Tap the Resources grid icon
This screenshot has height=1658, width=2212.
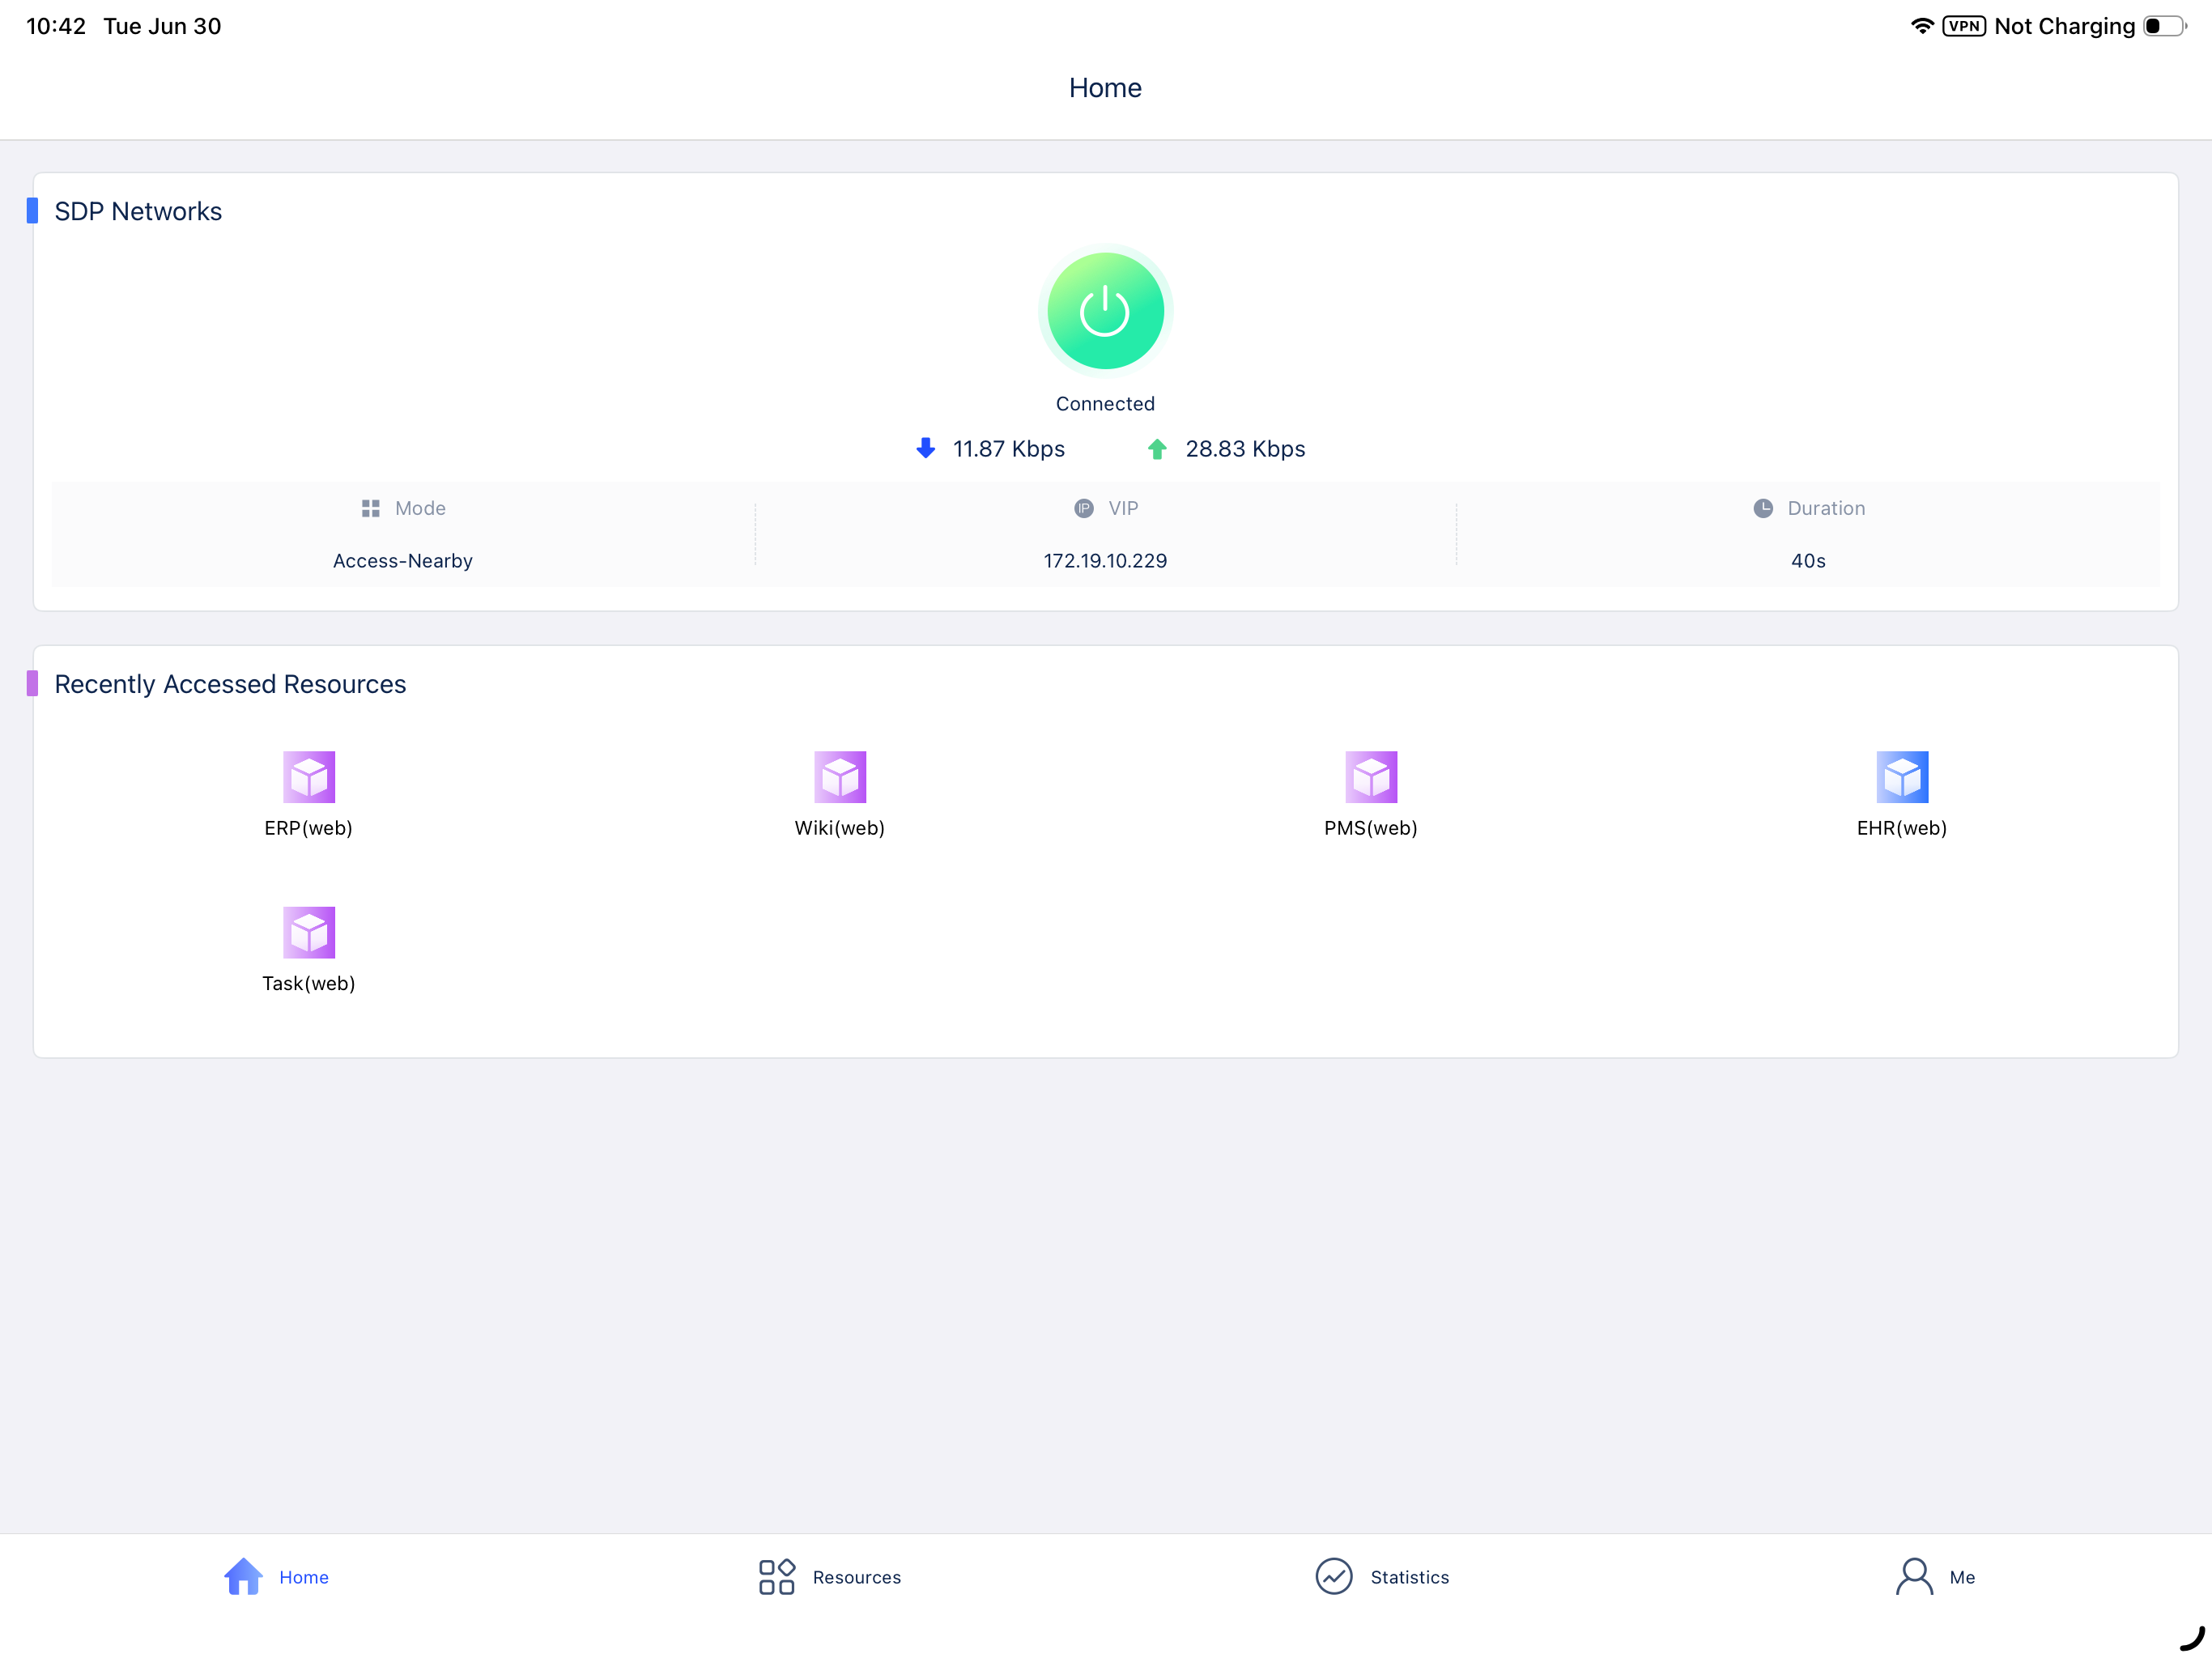pos(777,1577)
